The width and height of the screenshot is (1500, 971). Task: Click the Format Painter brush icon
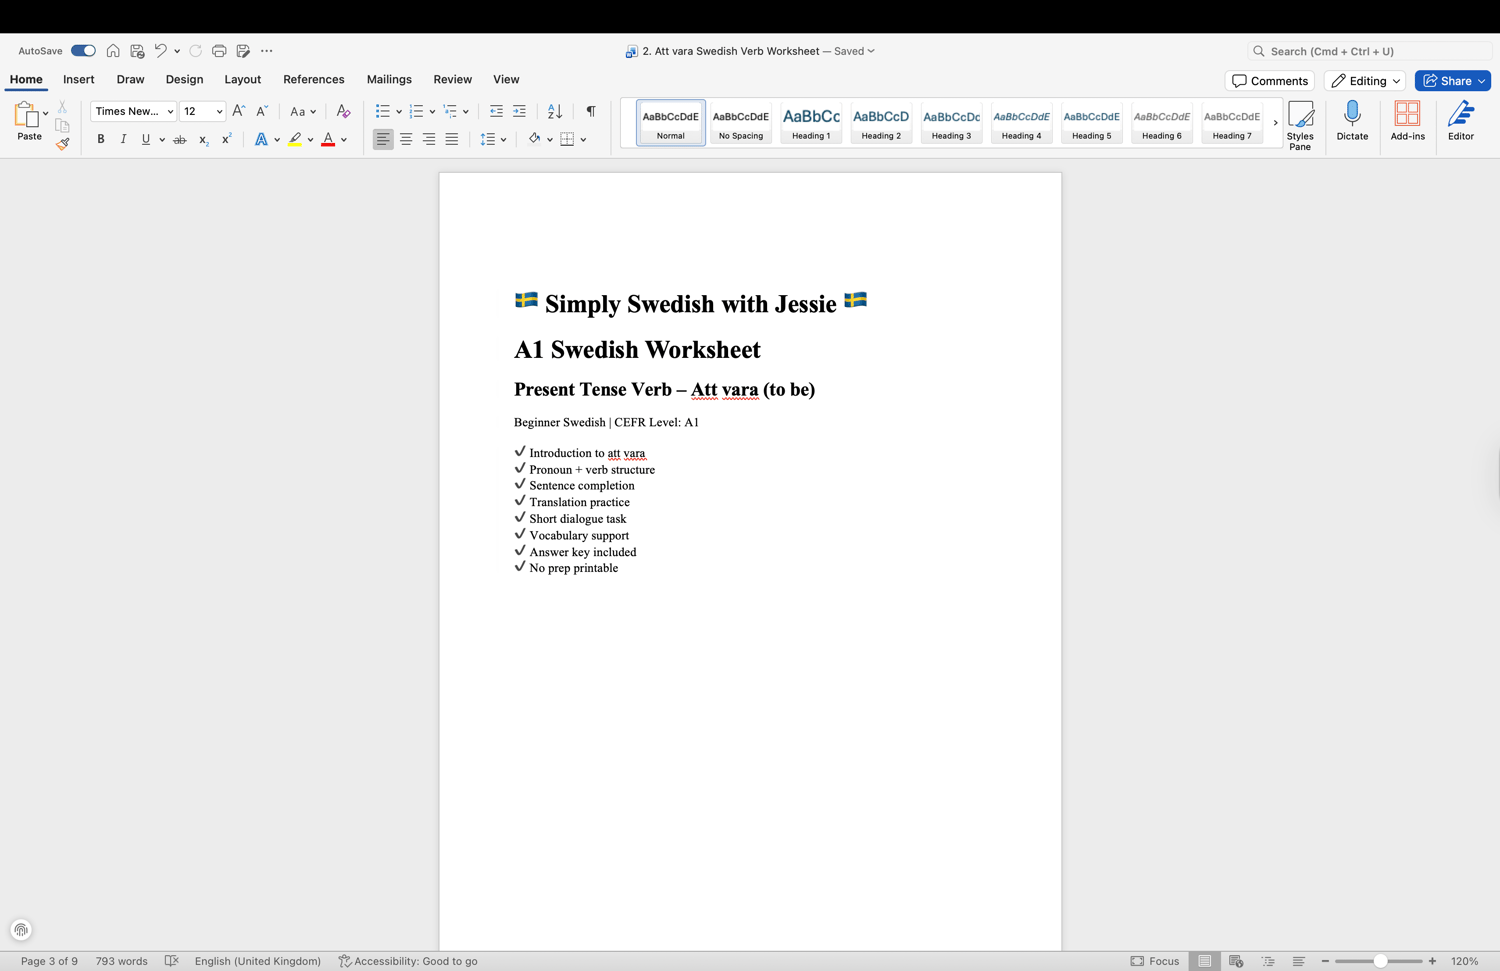62,144
